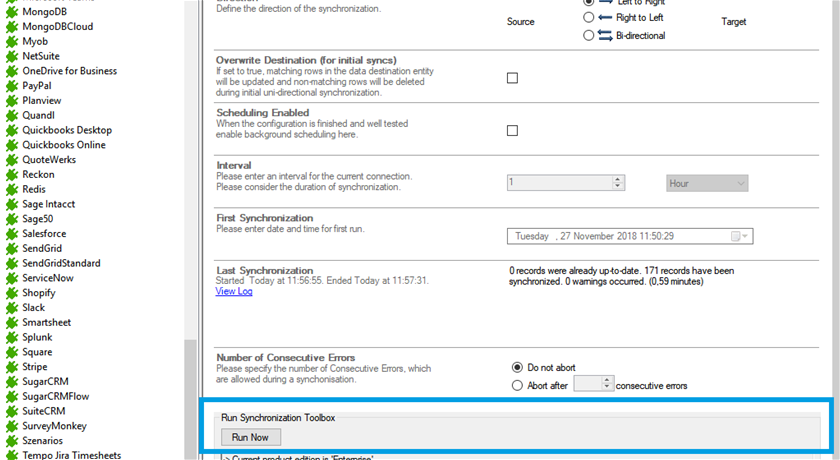Select the Bi-directional radio option
This screenshot has width=840, height=460.
tap(588, 36)
